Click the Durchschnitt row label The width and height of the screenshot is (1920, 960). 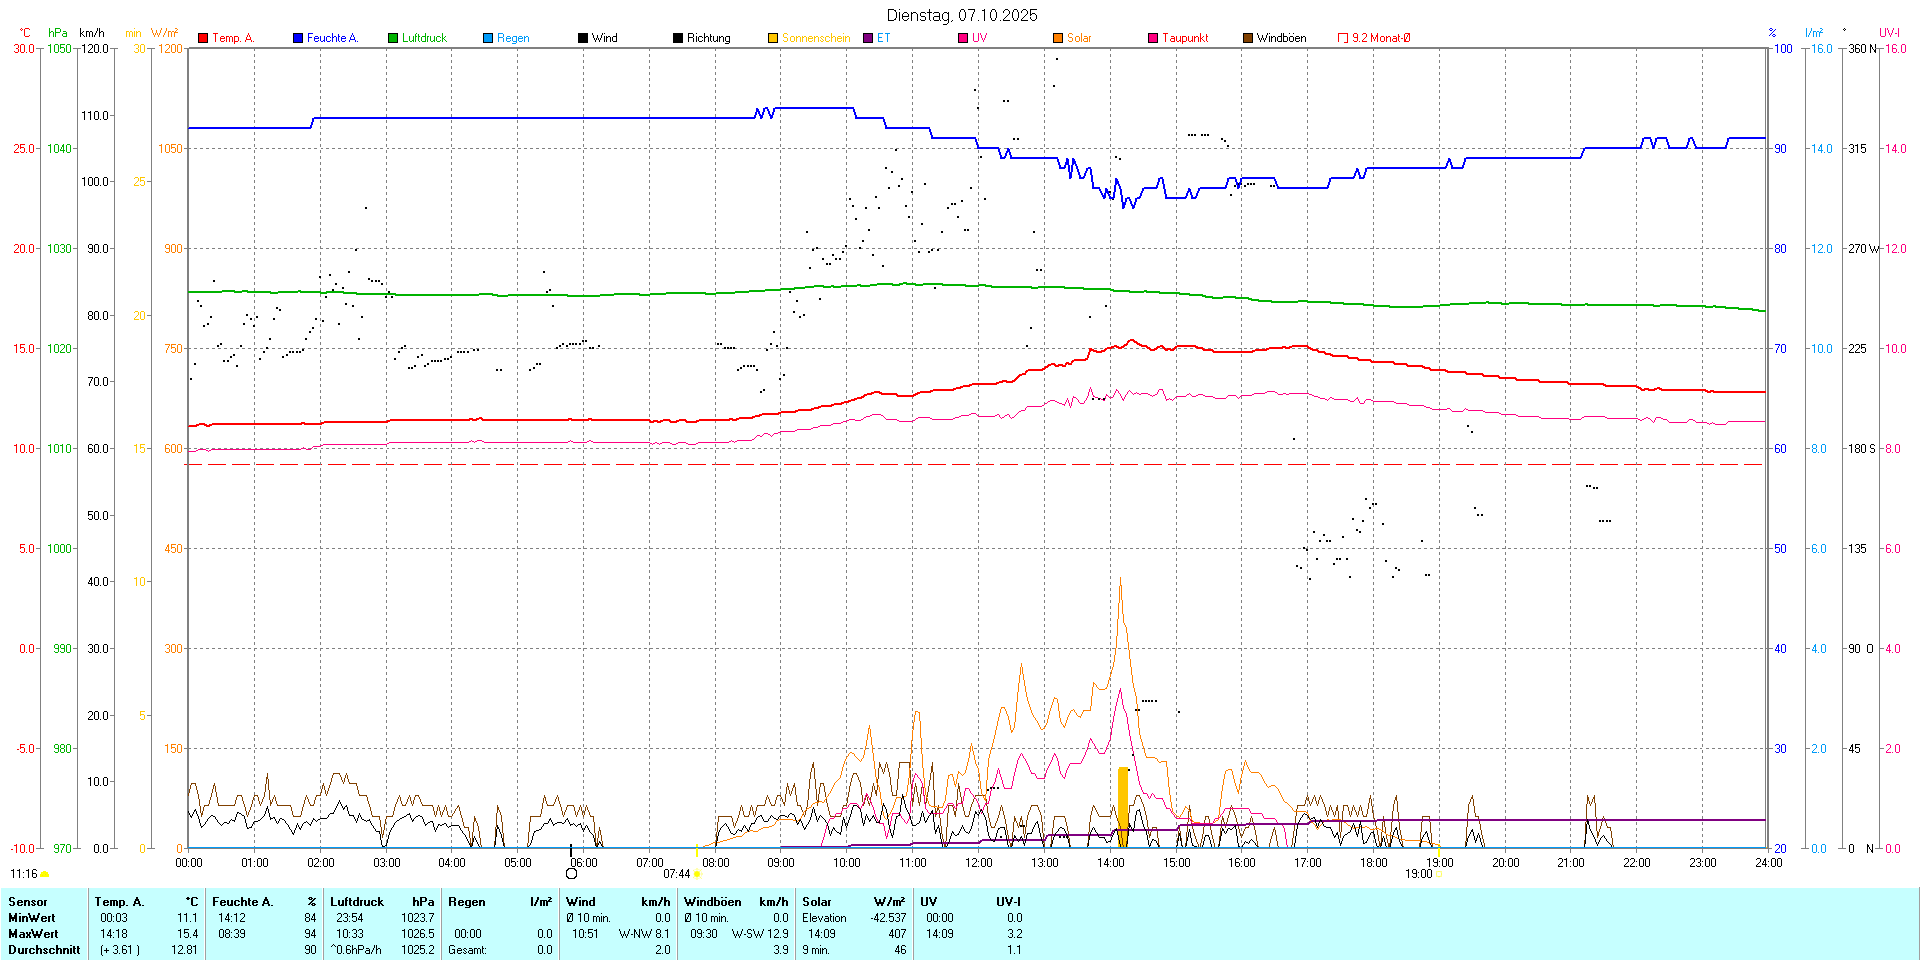pos(44,950)
